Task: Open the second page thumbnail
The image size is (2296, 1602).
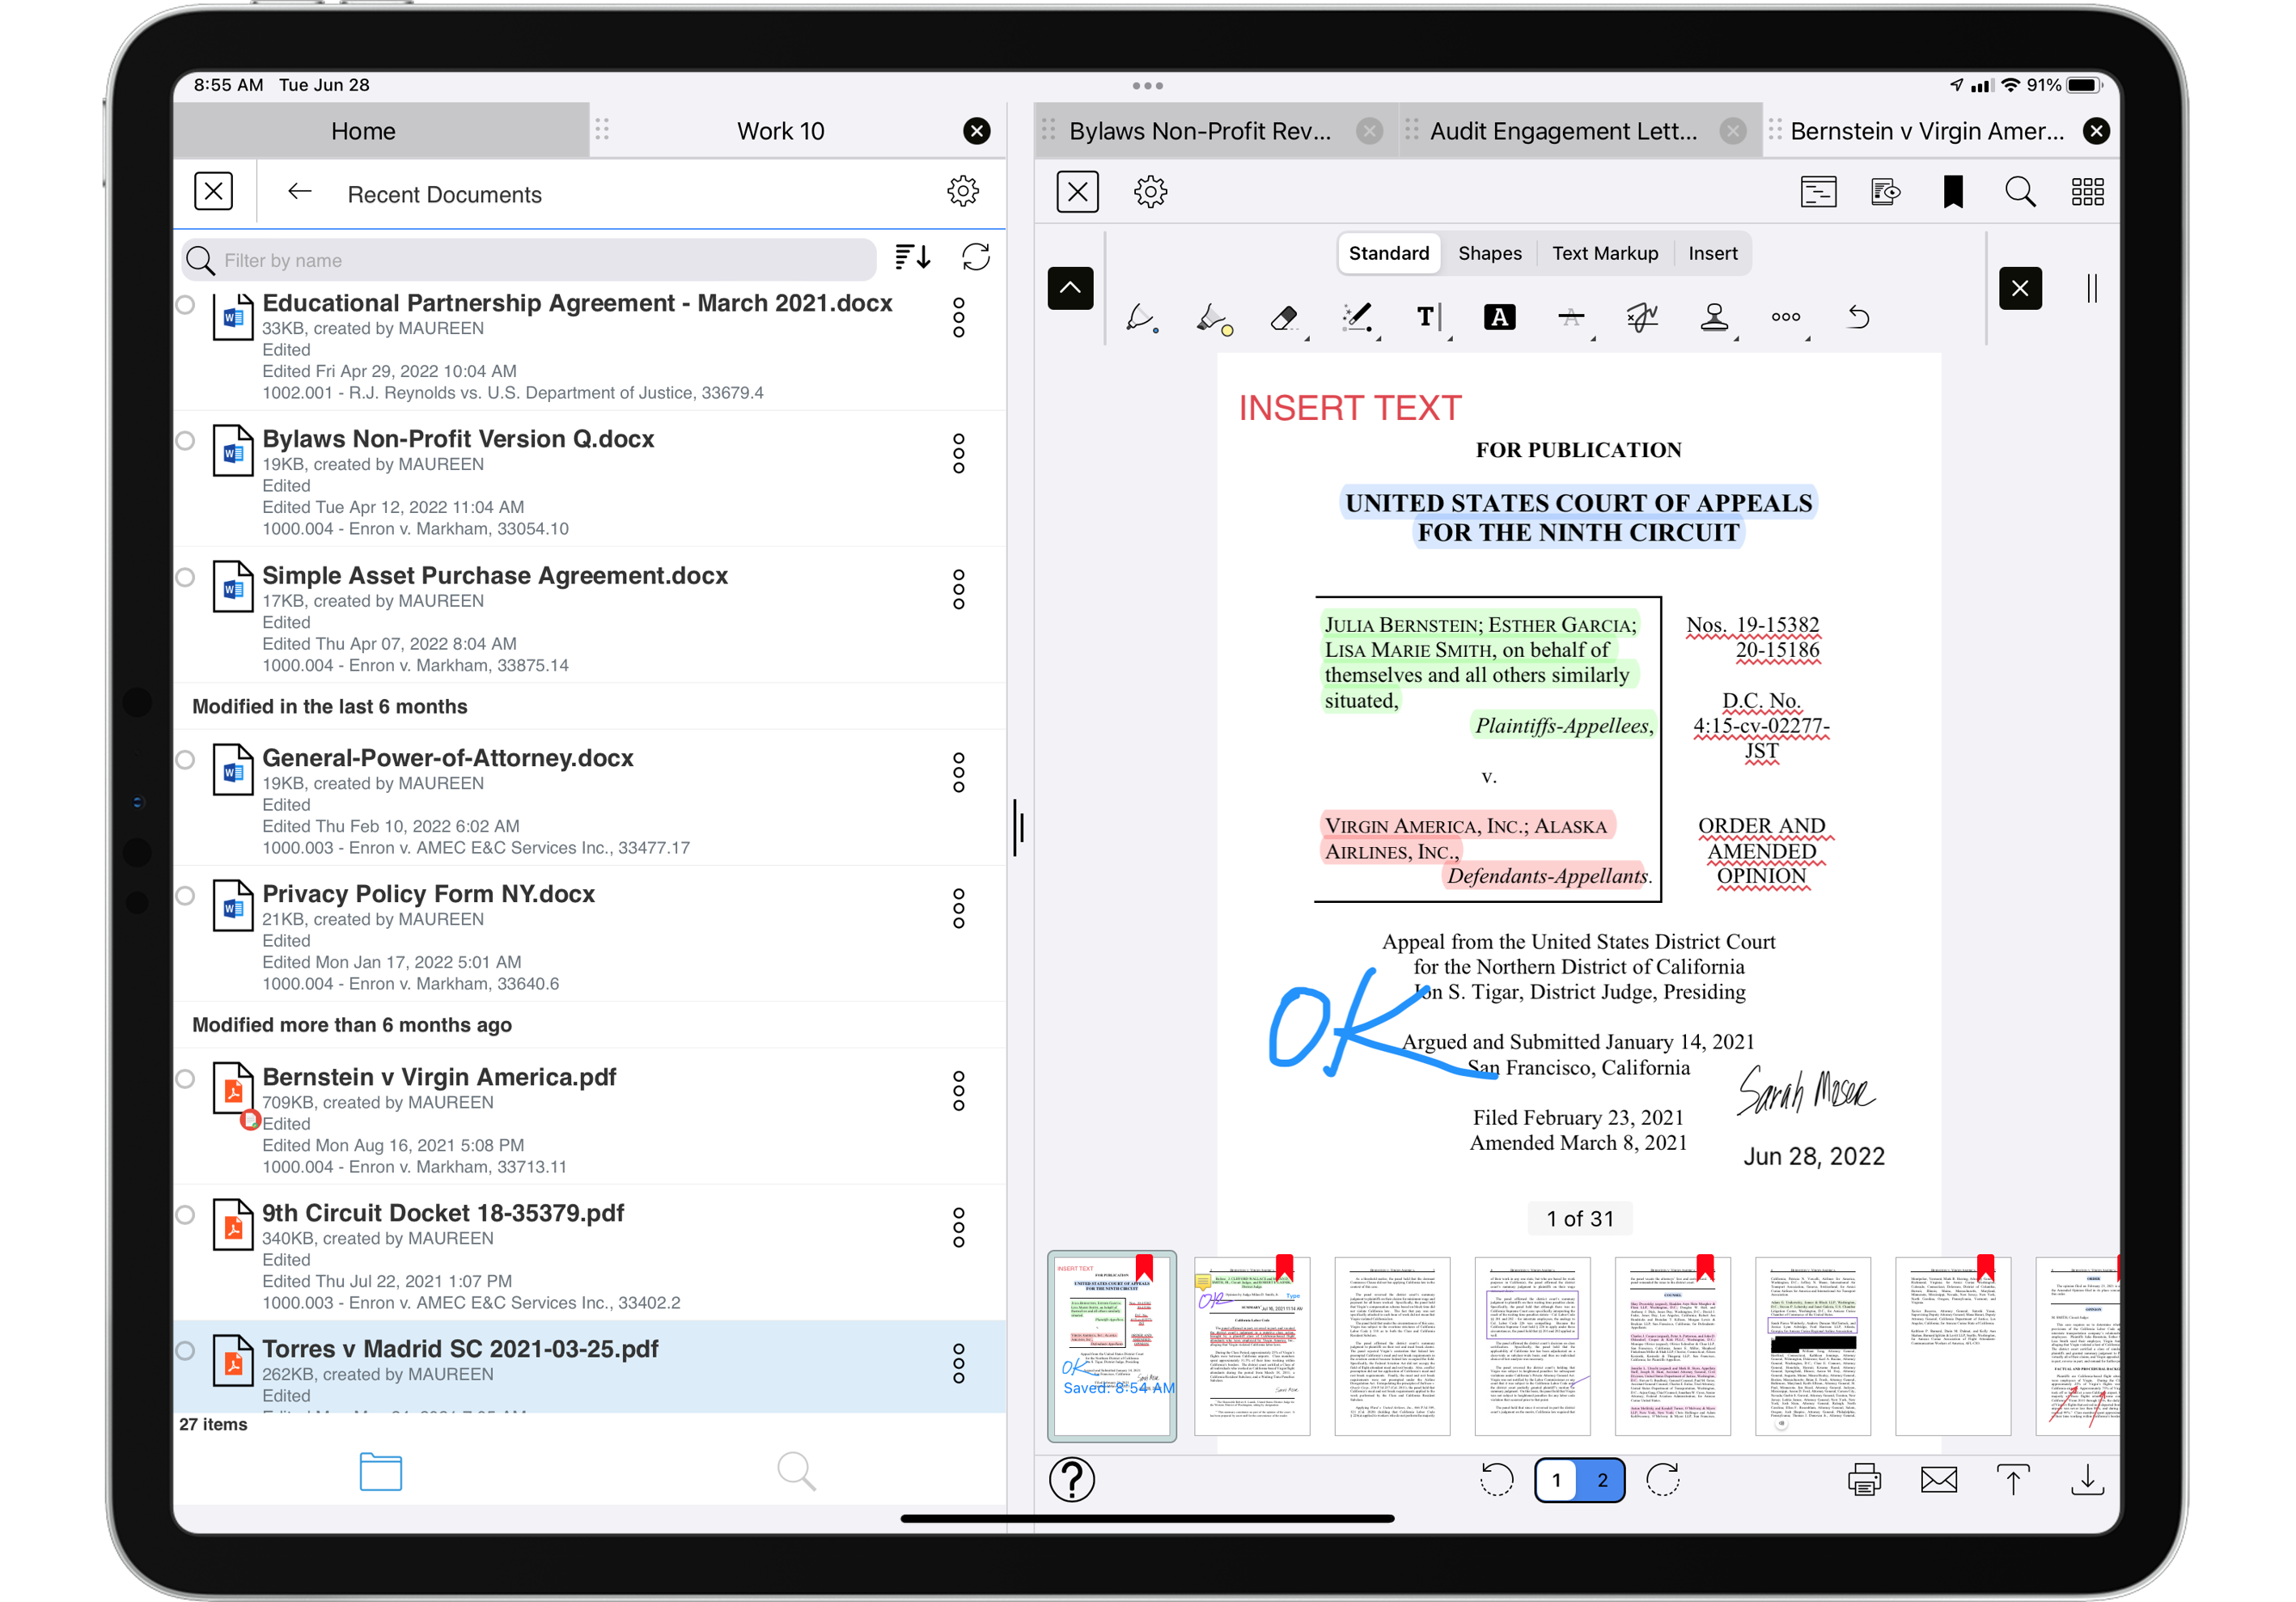Action: pyautogui.click(x=1252, y=1346)
